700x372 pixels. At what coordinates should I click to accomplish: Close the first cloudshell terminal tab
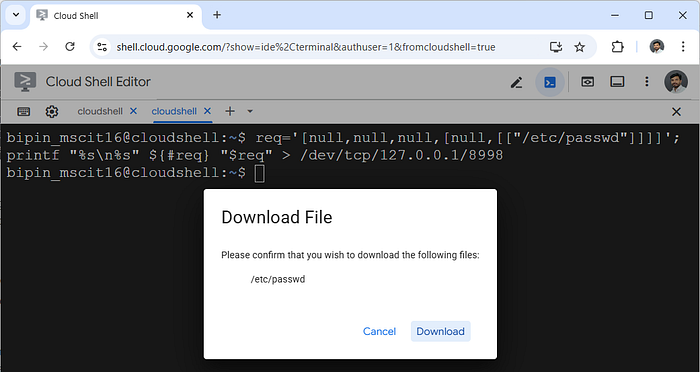click(133, 111)
